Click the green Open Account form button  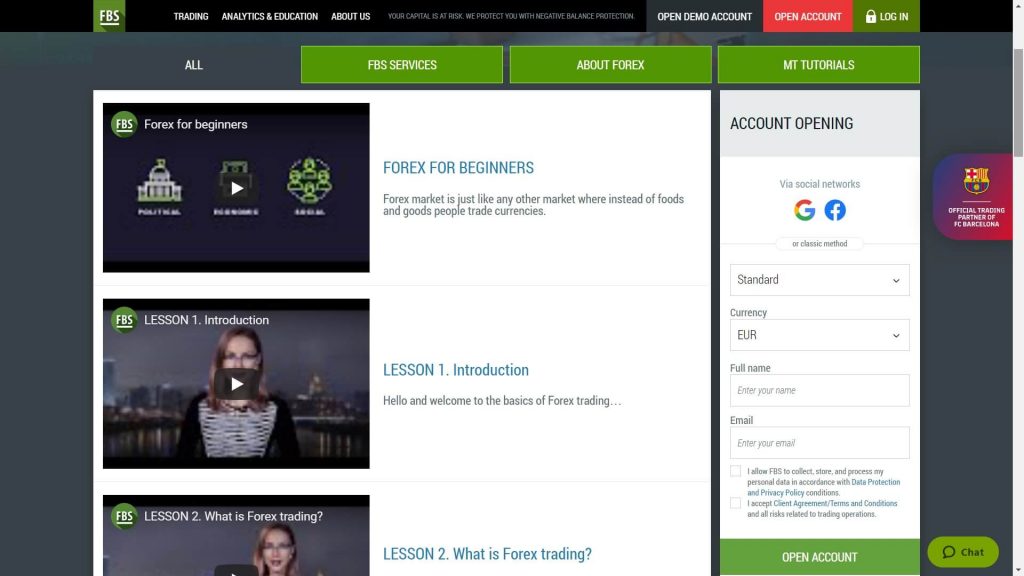819,557
